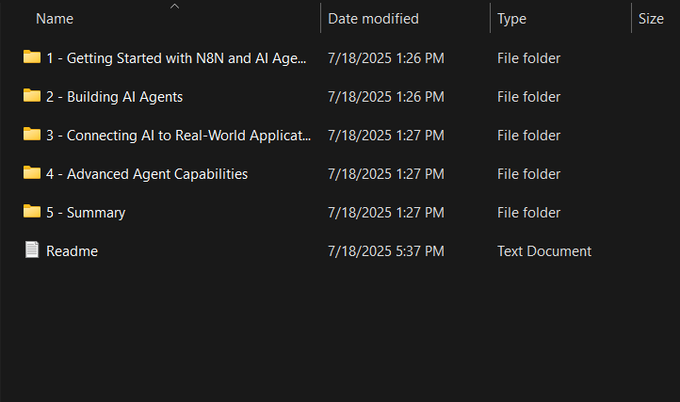Click the Text Document type label
This screenshot has width=680, height=402.
pos(544,251)
